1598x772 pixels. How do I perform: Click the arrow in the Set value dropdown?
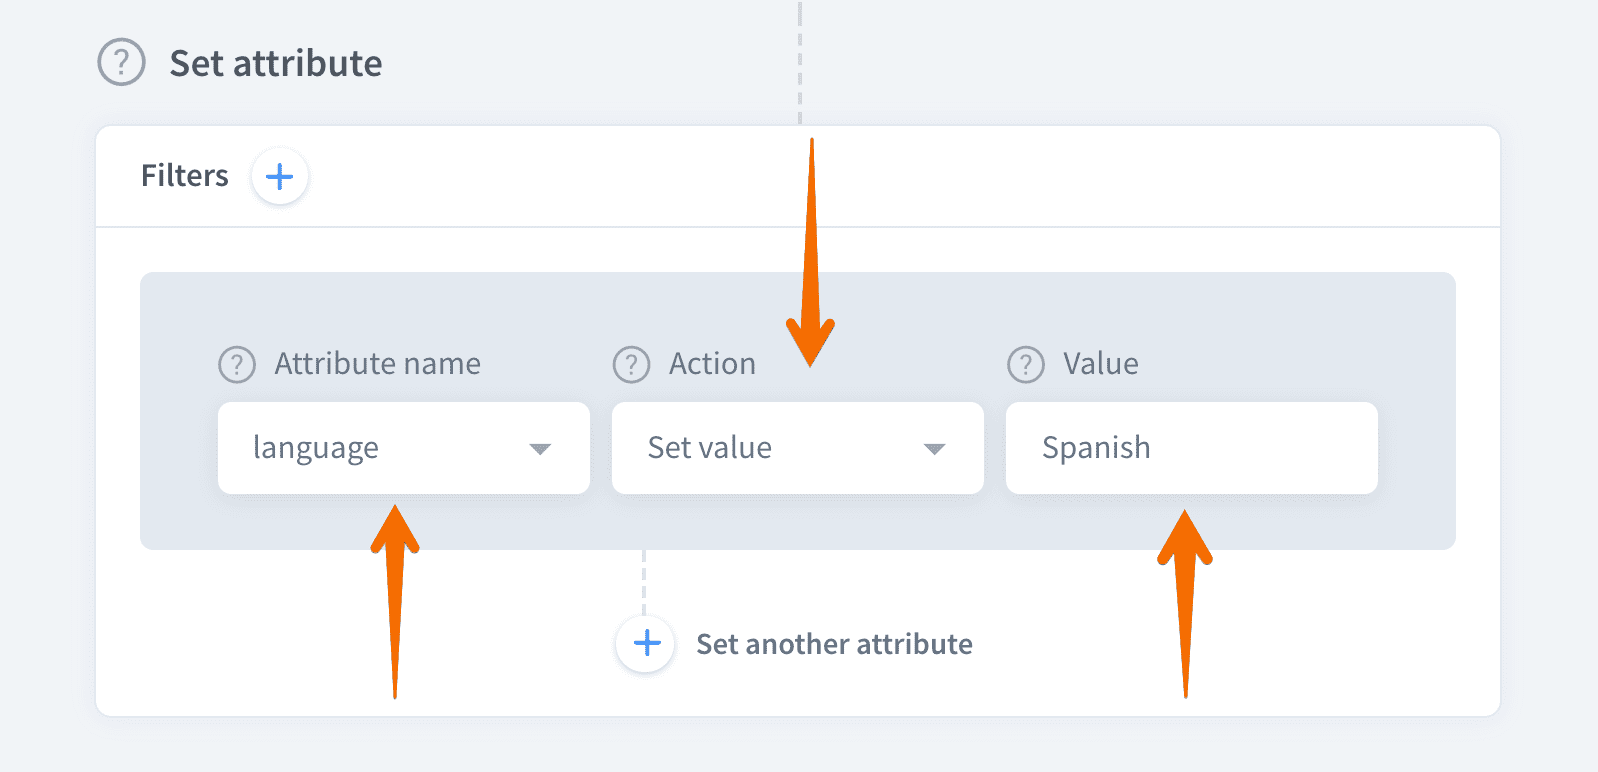point(934,449)
